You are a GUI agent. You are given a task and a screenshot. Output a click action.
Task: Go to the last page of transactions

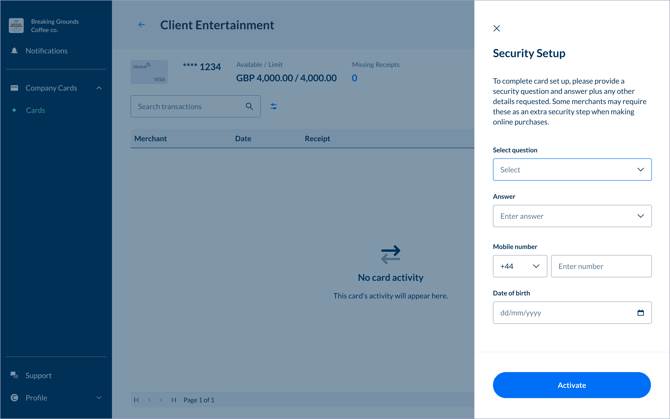(x=173, y=400)
